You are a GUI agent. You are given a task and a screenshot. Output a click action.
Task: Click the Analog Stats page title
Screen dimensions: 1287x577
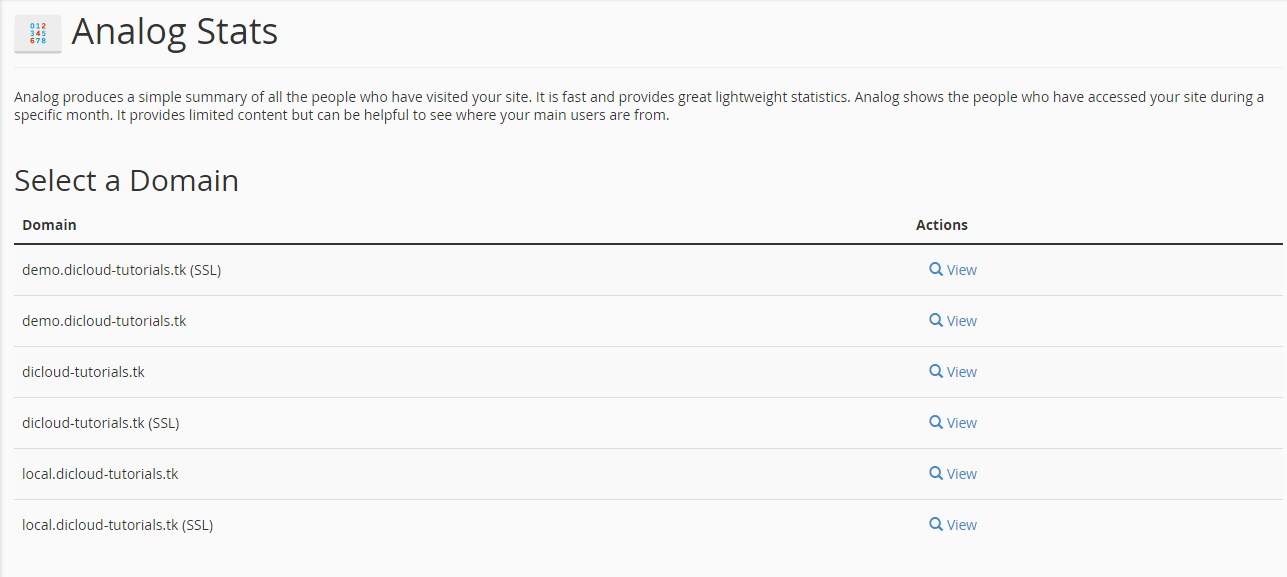[175, 33]
